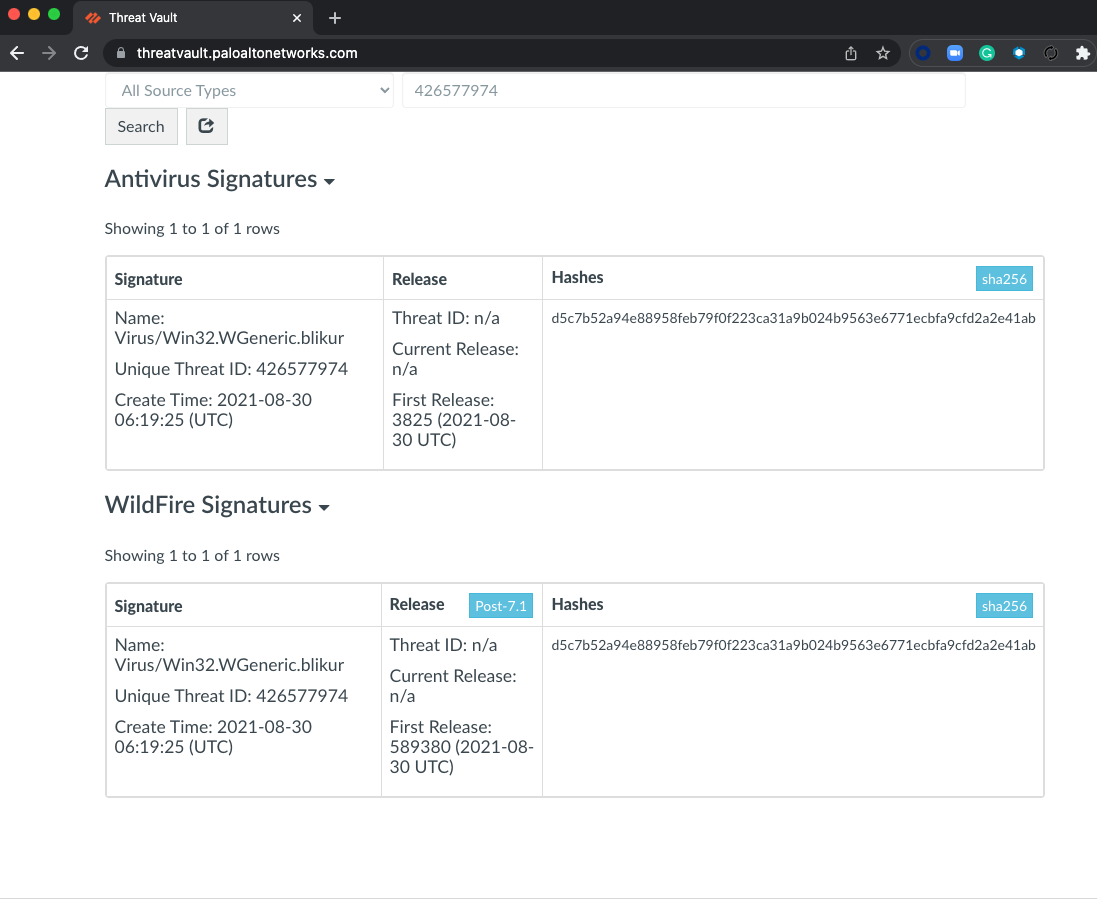Image resolution: width=1097 pixels, height=917 pixels.
Task: Click the browser forward arrow
Action: point(49,53)
